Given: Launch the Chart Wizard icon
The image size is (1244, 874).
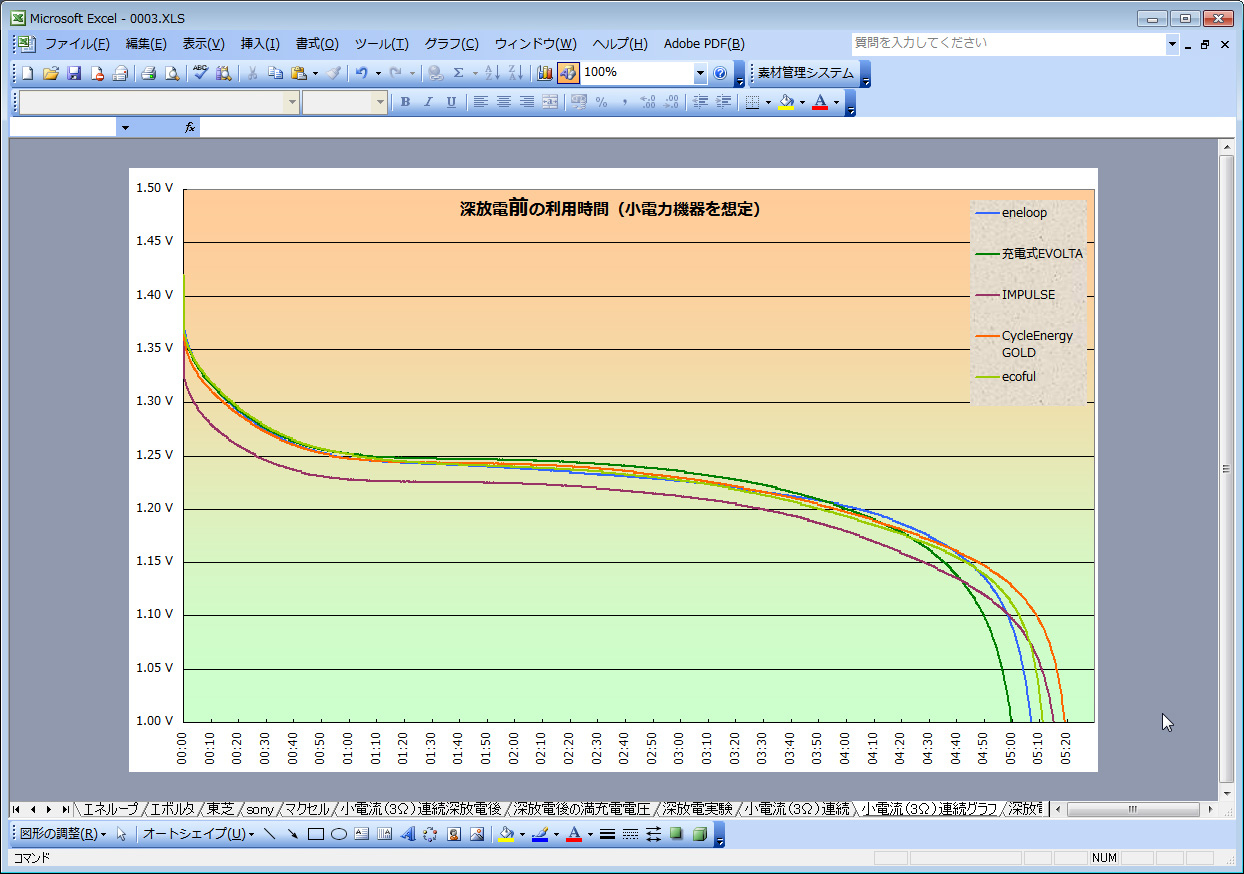Looking at the screenshot, I should [544, 73].
